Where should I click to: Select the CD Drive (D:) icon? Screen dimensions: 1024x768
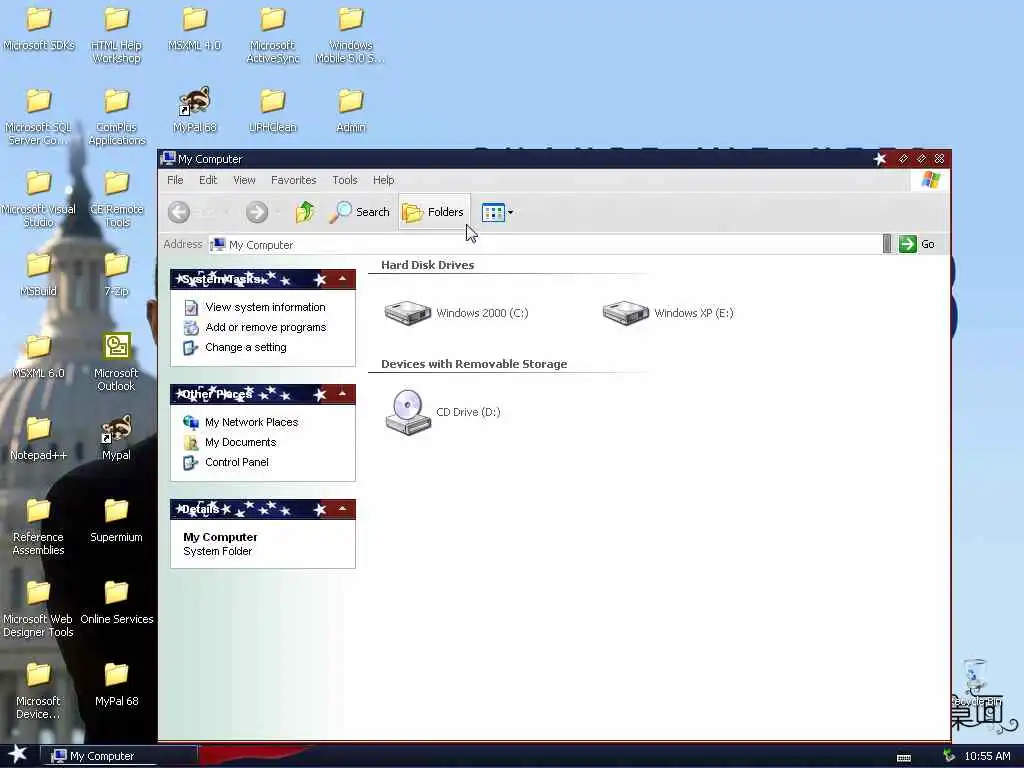443,412
